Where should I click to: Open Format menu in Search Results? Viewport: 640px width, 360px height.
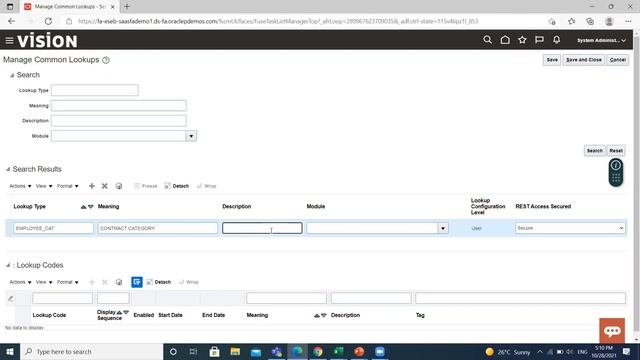click(x=67, y=186)
